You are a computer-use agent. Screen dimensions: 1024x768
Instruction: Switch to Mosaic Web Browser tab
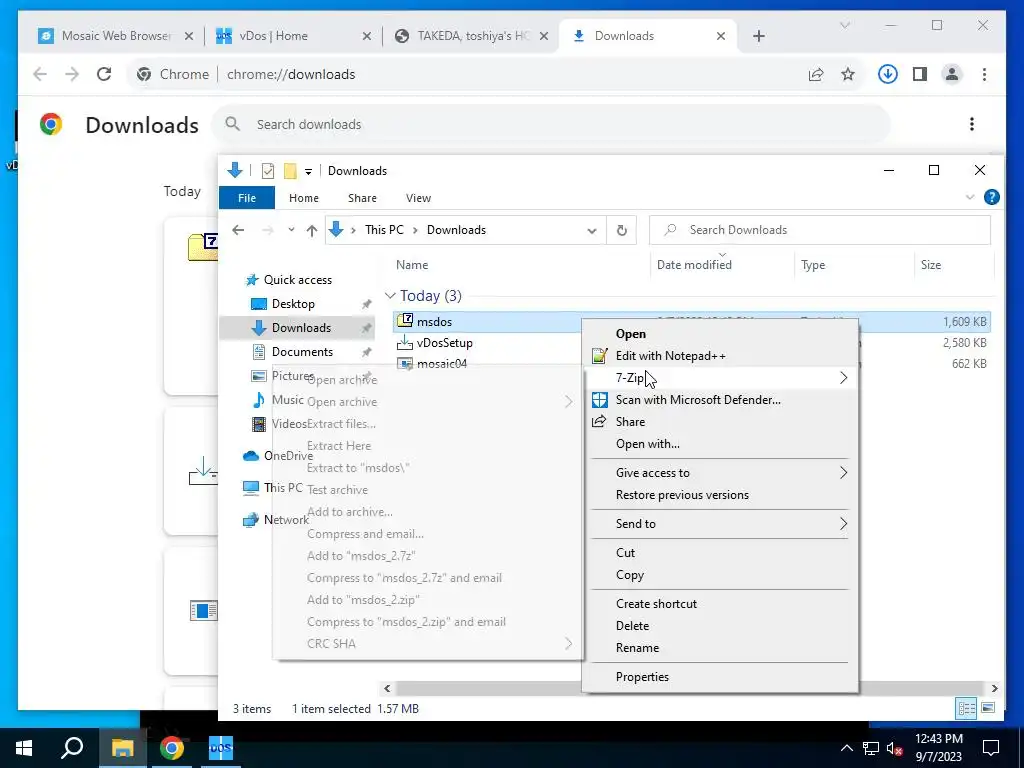click(x=116, y=36)
